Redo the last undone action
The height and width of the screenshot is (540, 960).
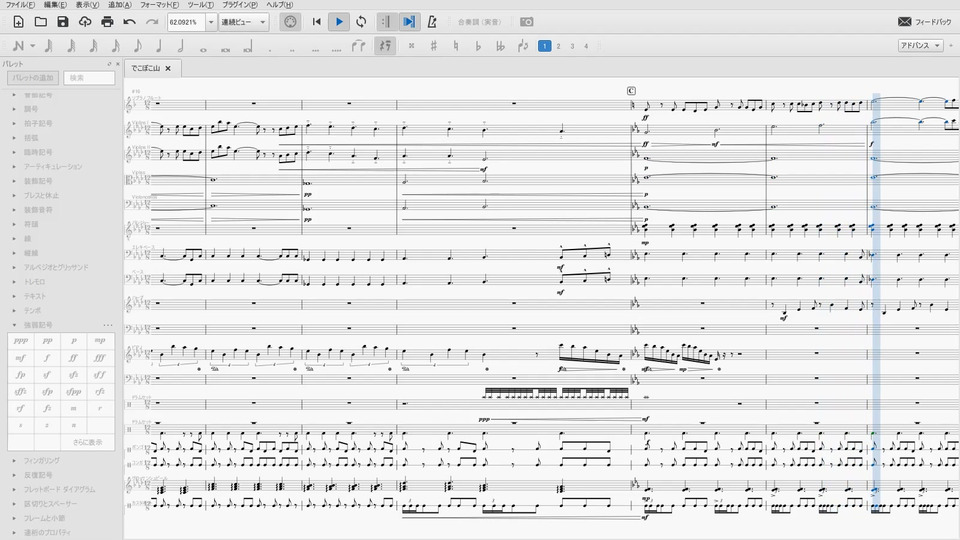click(152, 22)
